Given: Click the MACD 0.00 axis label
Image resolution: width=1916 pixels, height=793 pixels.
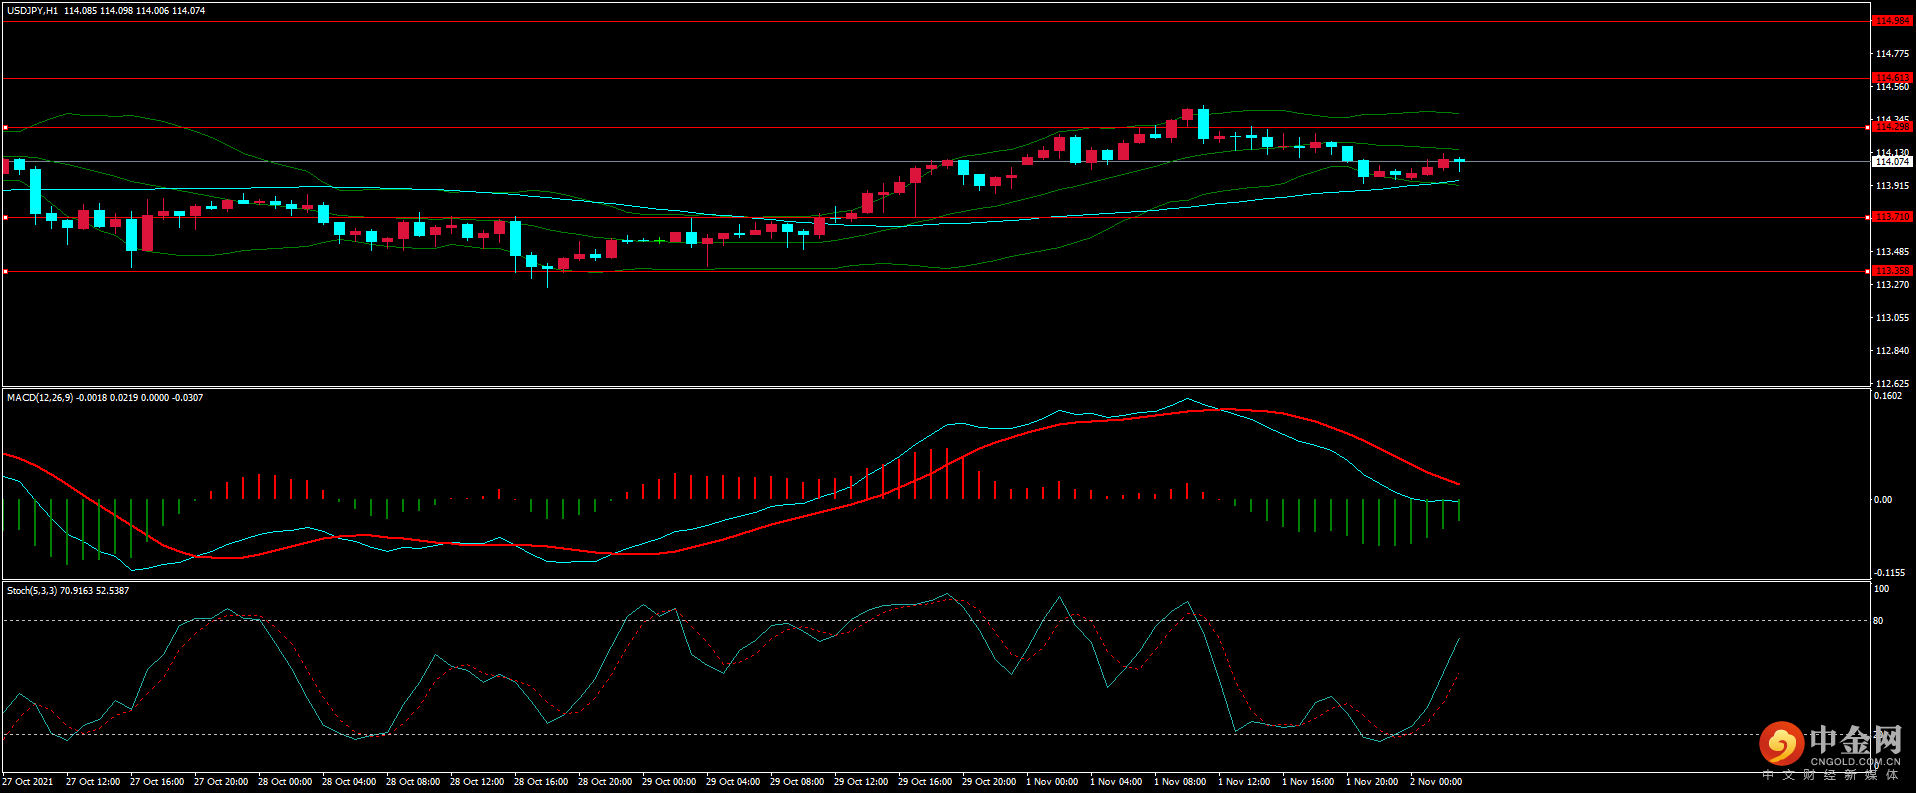Looking at the screenshot, I should (1882, 500).
